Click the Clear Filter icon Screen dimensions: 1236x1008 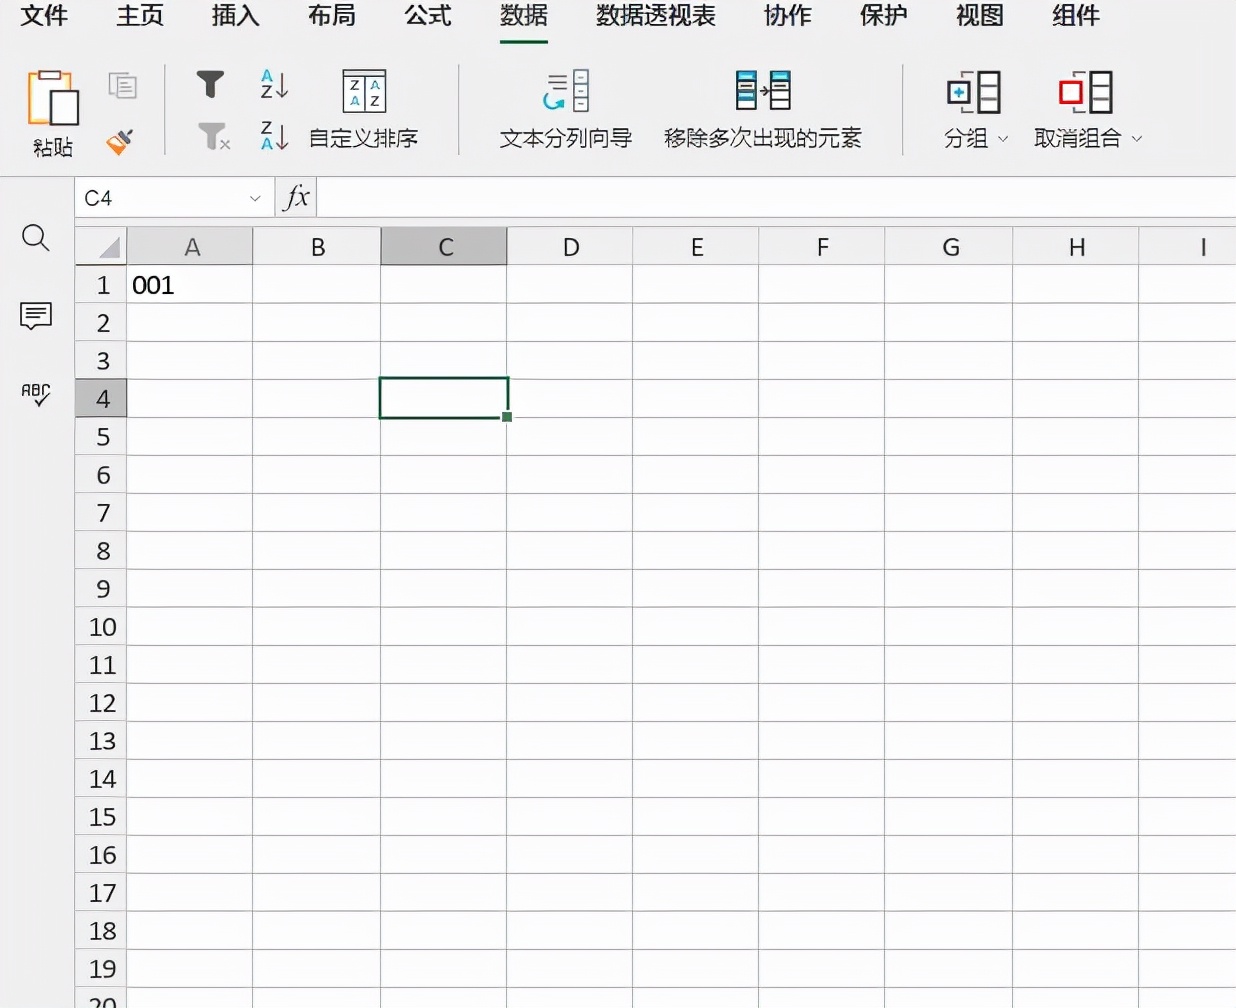[212, 137]
